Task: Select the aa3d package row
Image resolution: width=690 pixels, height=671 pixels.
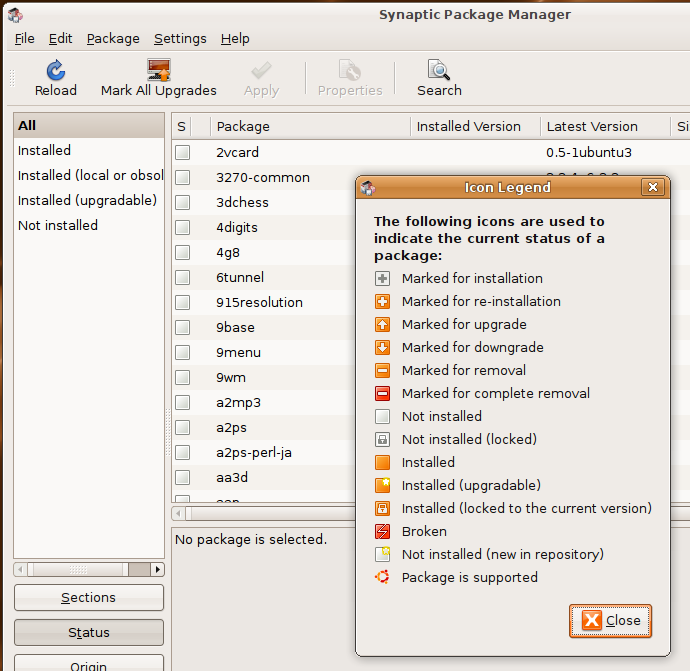Action: pyautogui.click(x=264, y=478)
